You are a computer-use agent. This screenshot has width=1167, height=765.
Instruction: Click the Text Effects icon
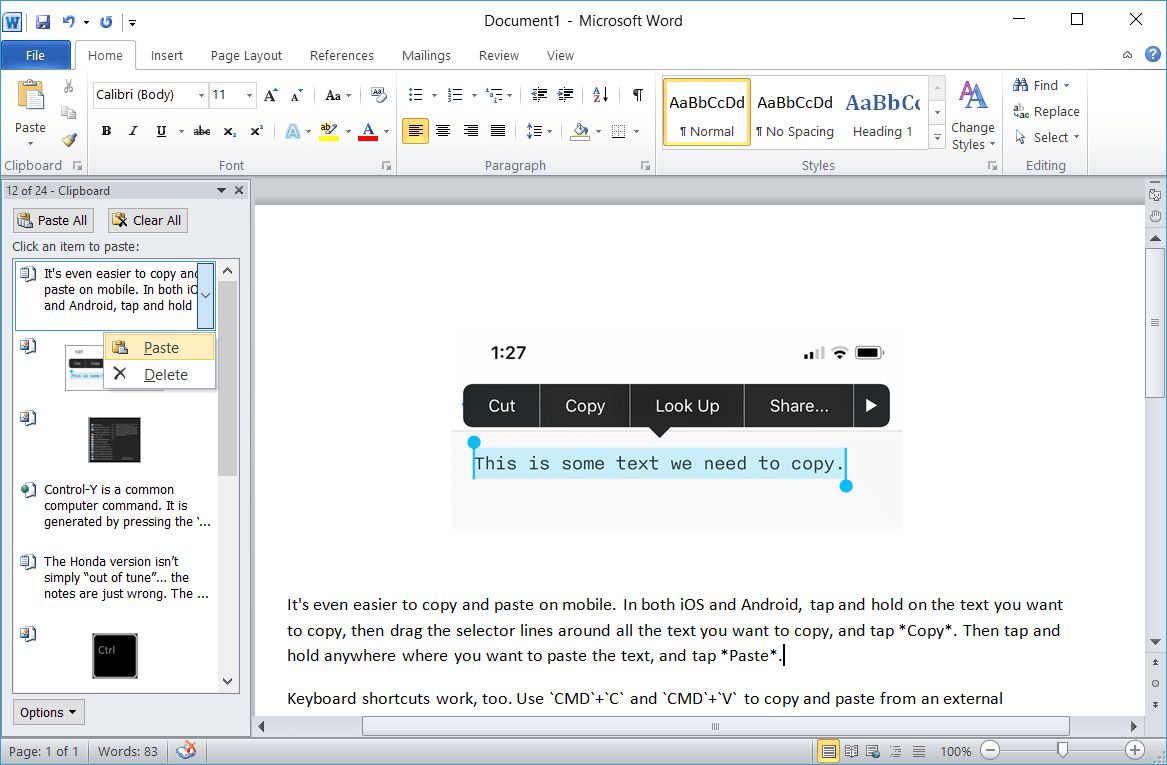point(293,131)
